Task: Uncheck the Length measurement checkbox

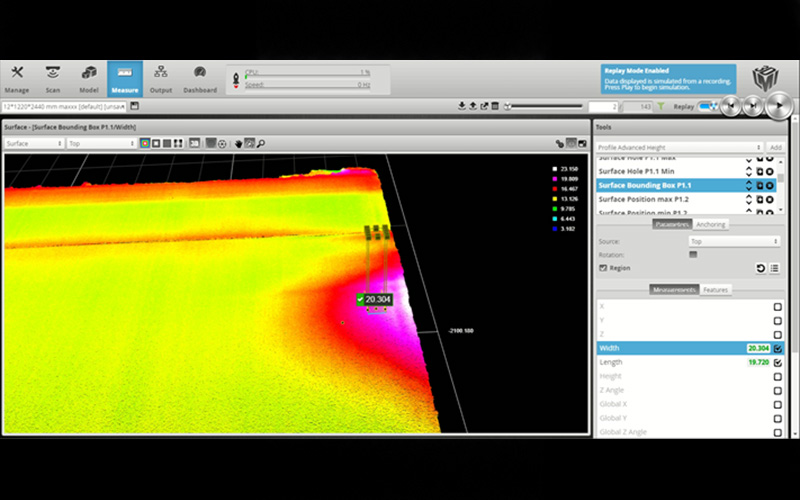Action: click(777, 362)
